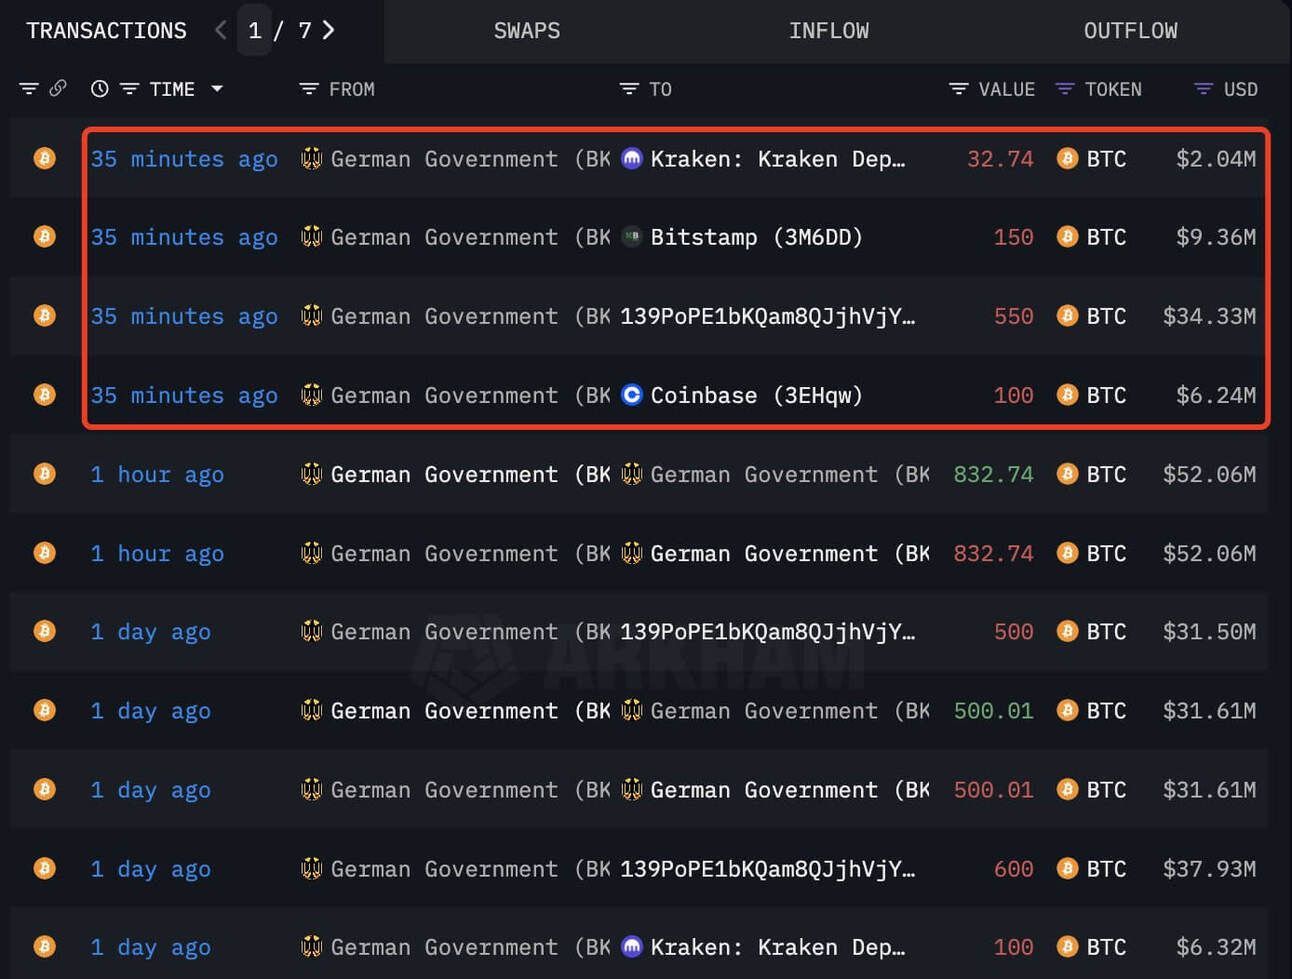Open the general filter at far left of header
Image resolution: width=1292 pixels, height=979 pixels.
tap(29, 89)
